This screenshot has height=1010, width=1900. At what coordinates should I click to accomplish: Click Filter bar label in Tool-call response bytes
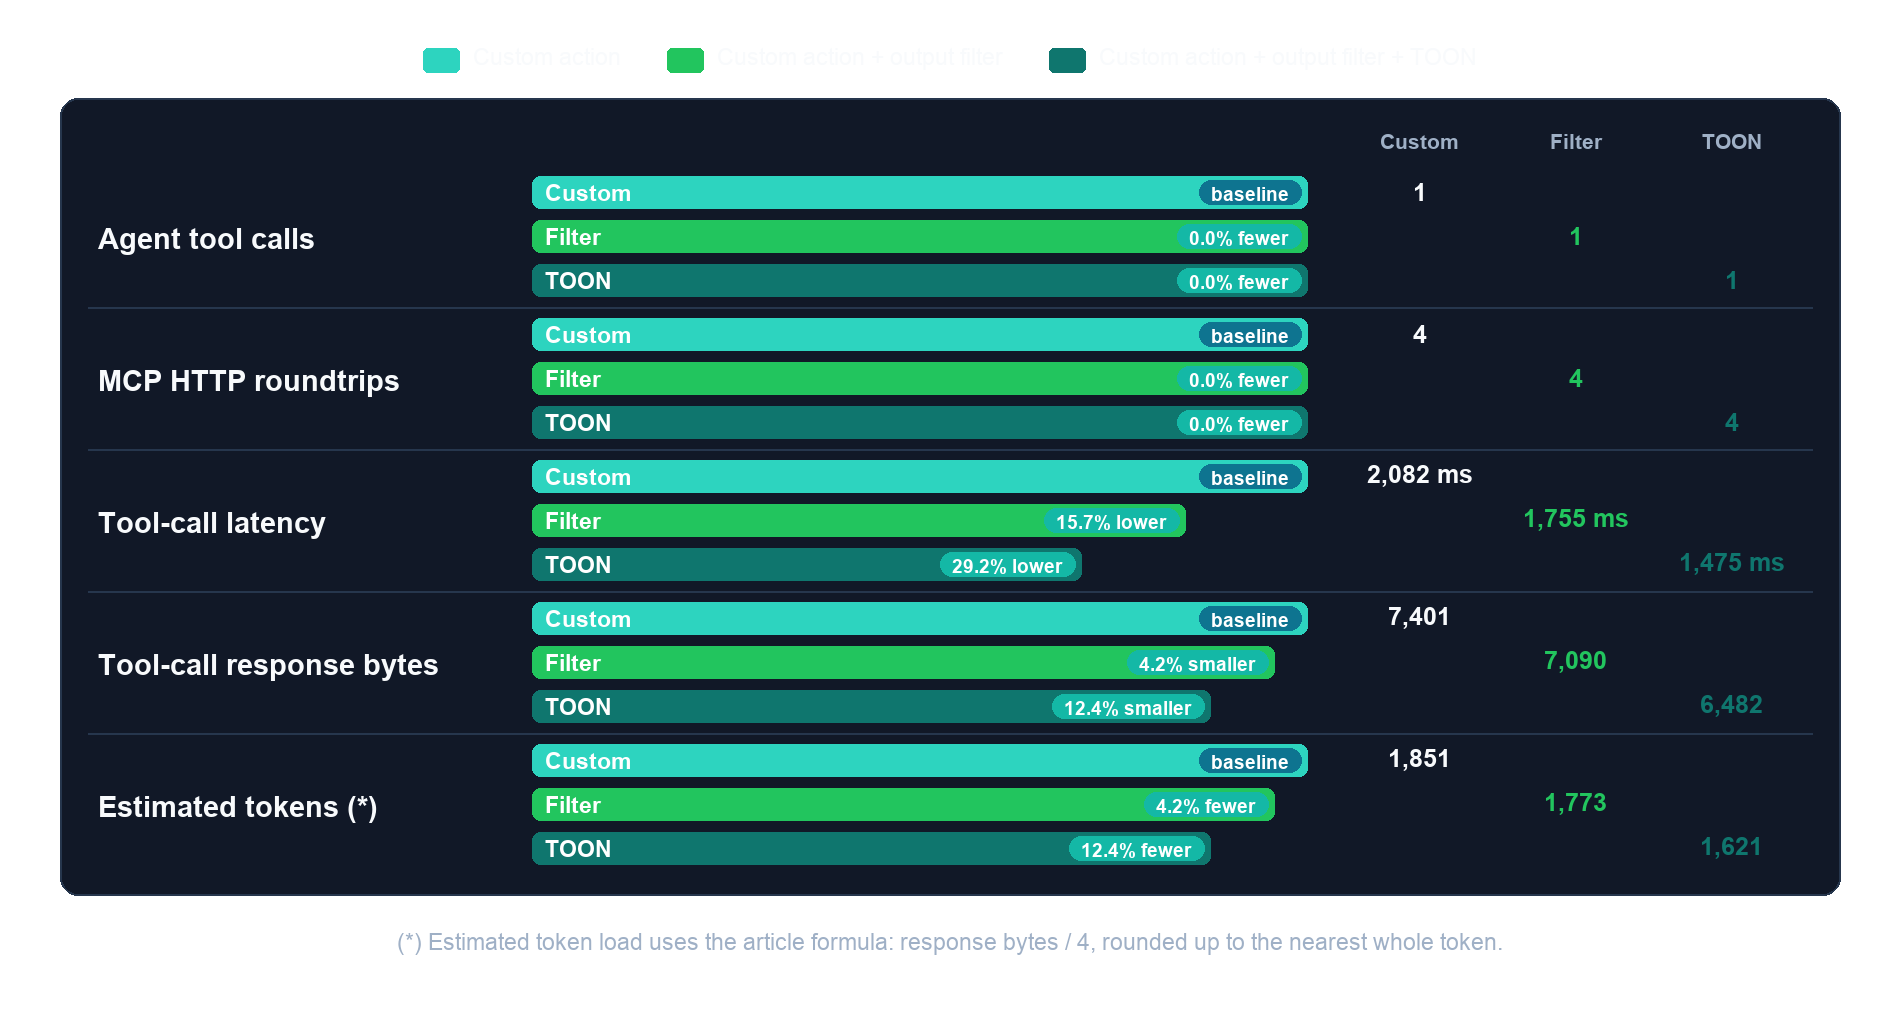coord(573,663)
